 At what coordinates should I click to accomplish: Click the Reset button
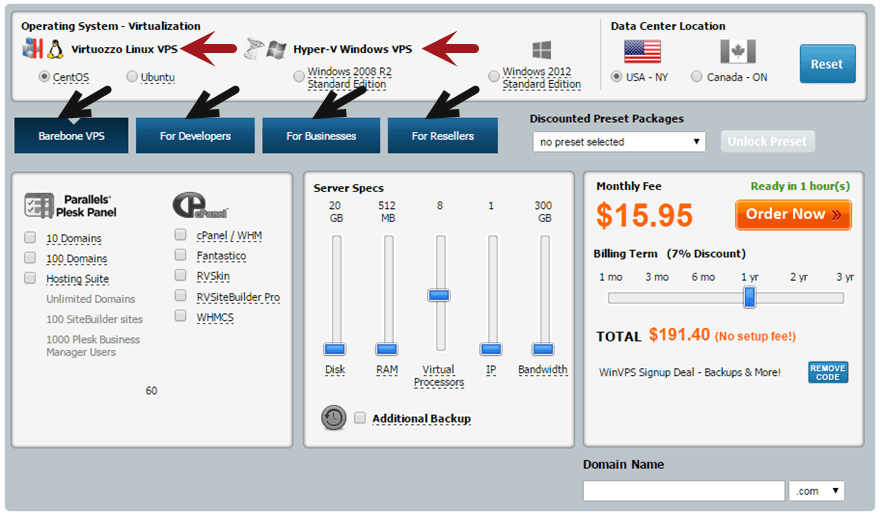(827, 64)
